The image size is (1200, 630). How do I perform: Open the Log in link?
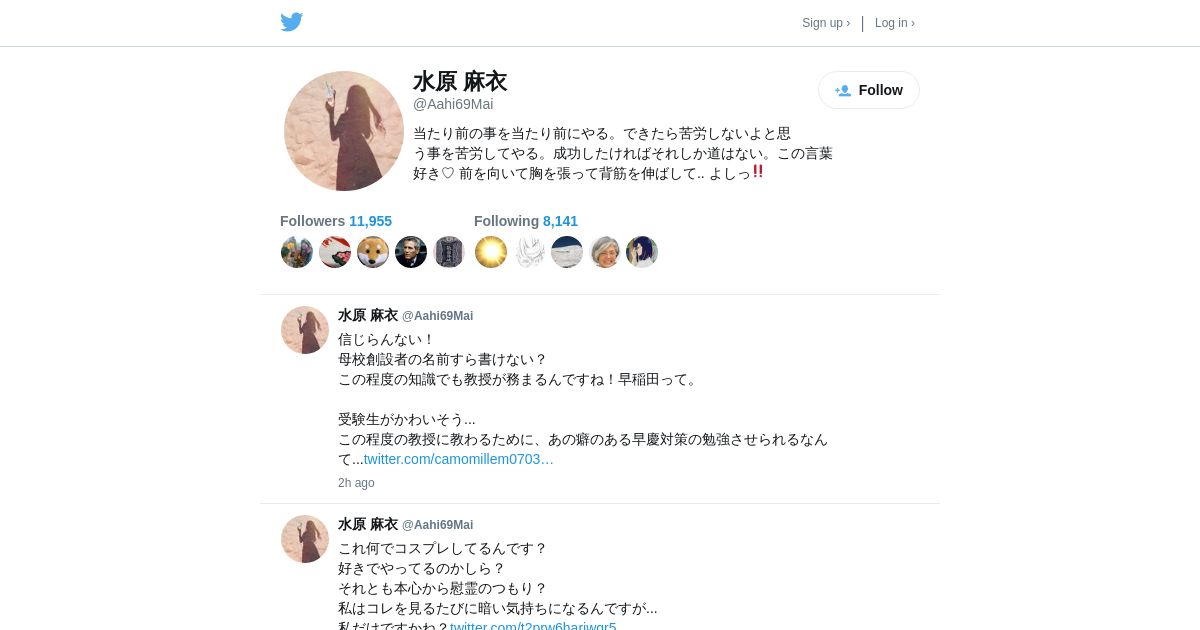[895, 23]
